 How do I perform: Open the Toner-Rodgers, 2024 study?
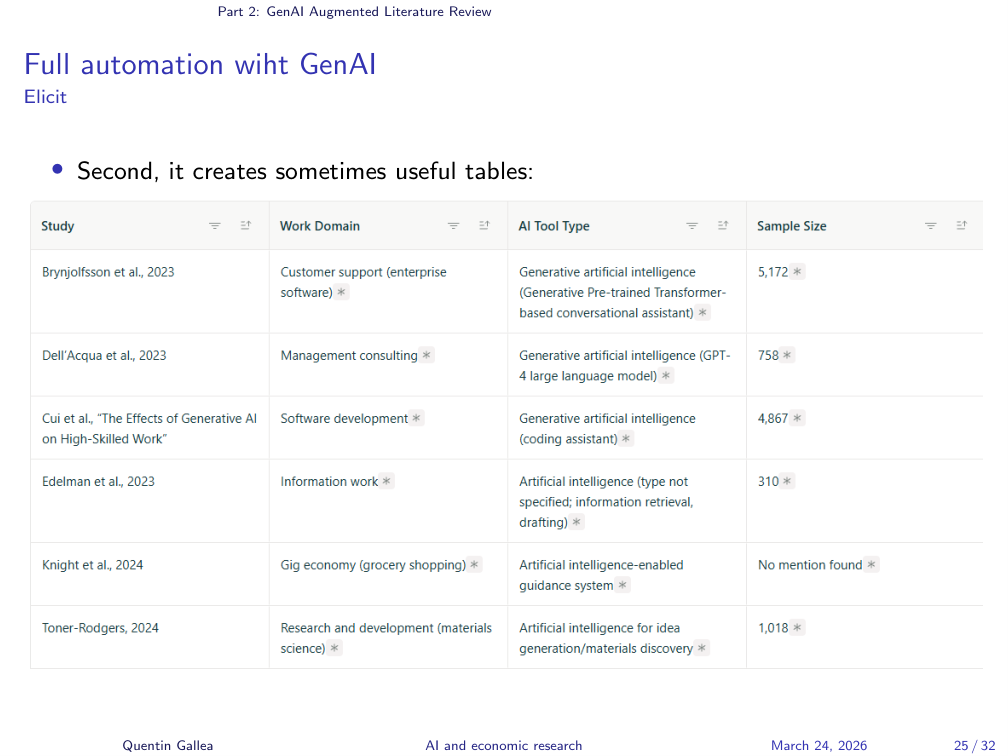(100, 628)
